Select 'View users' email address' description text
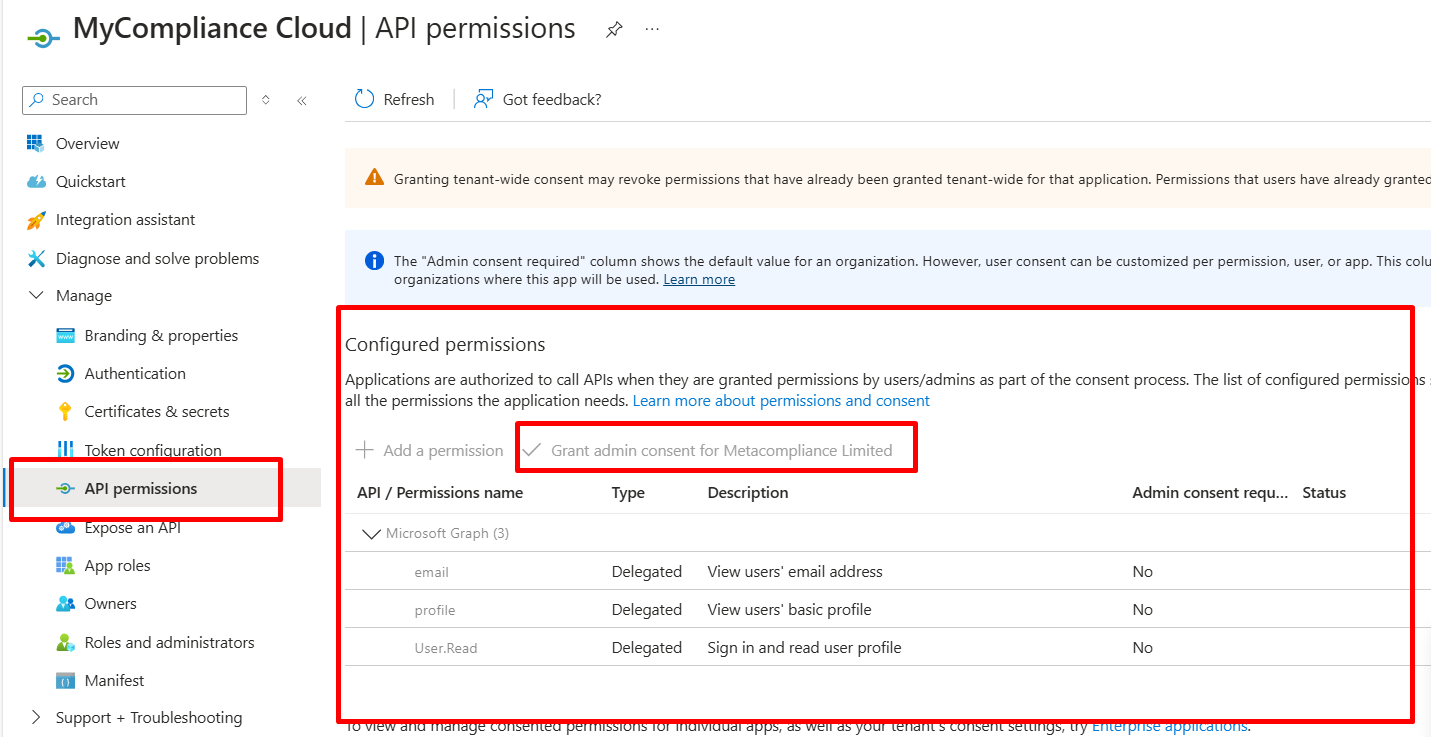This screenshot has height=737, width=1431. click(795, 572)
